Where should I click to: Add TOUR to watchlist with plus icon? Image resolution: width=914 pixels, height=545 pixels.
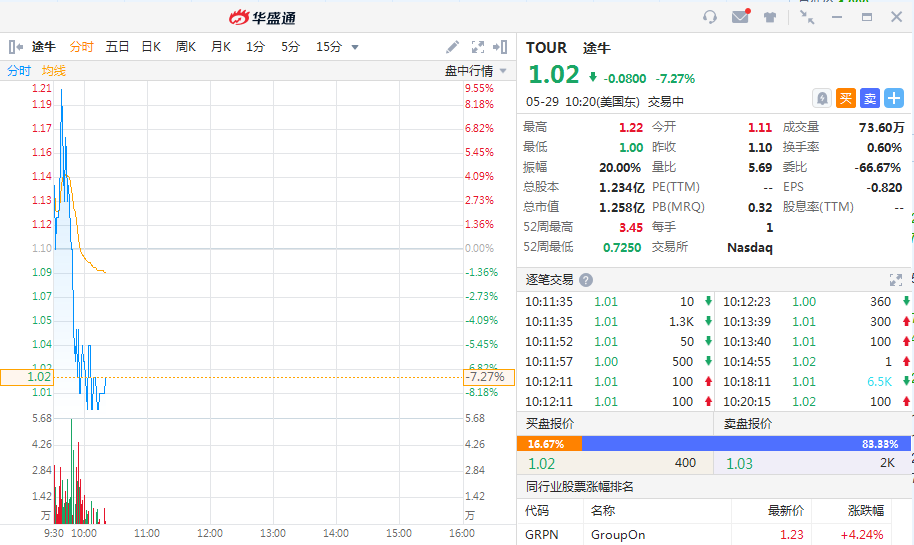pos(893,98)
